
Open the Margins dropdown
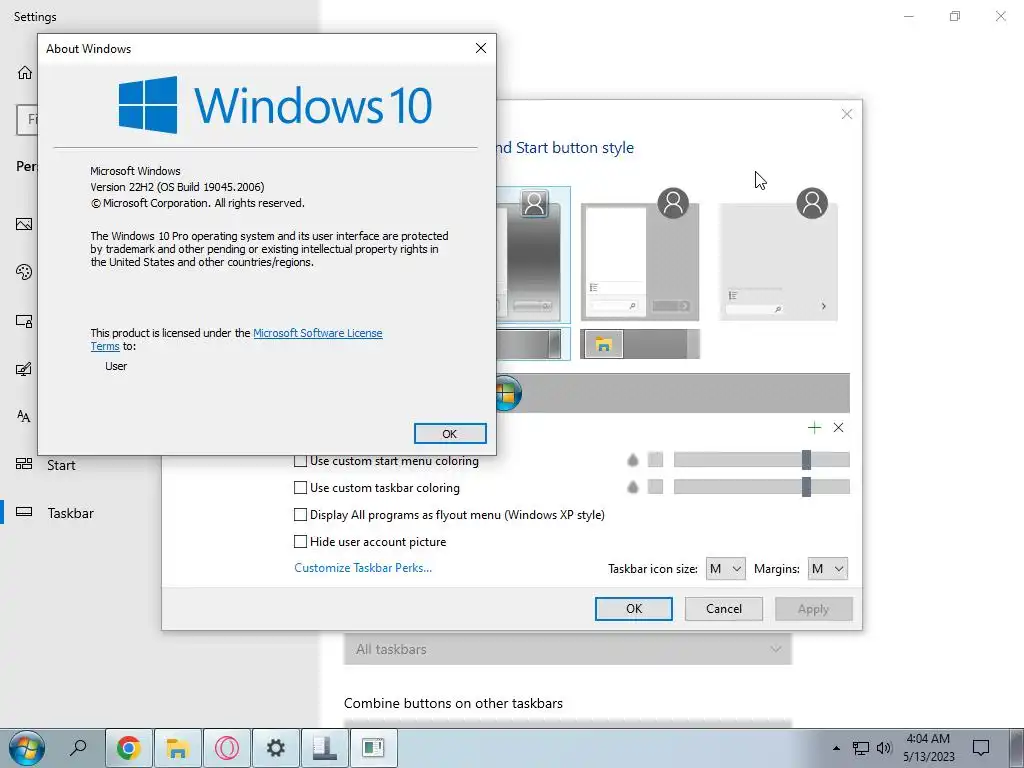(x=827, y=569)
